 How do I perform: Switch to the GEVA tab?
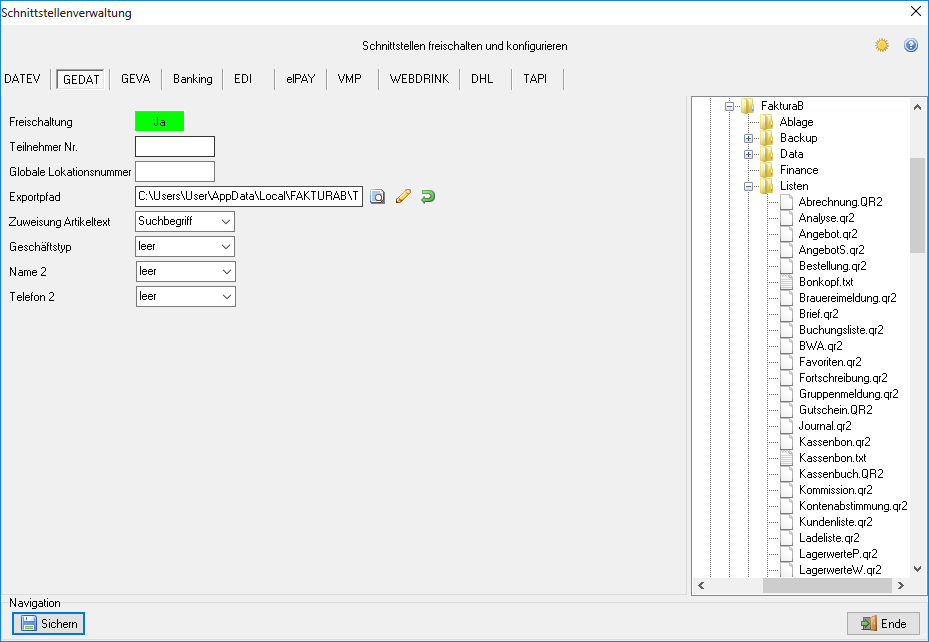point(136,79)
